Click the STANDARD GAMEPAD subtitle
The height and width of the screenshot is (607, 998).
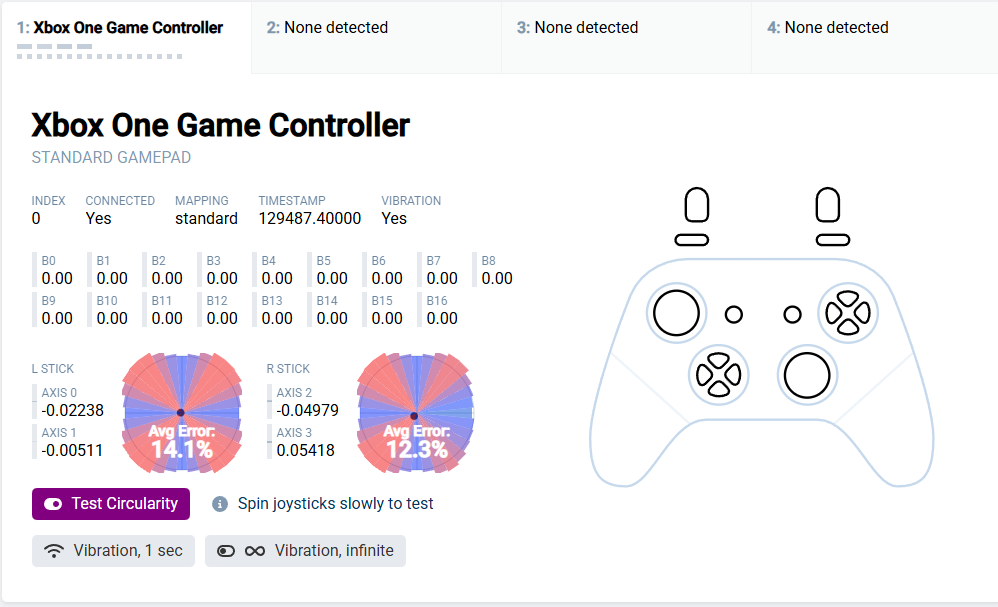(x=111, y=157)
